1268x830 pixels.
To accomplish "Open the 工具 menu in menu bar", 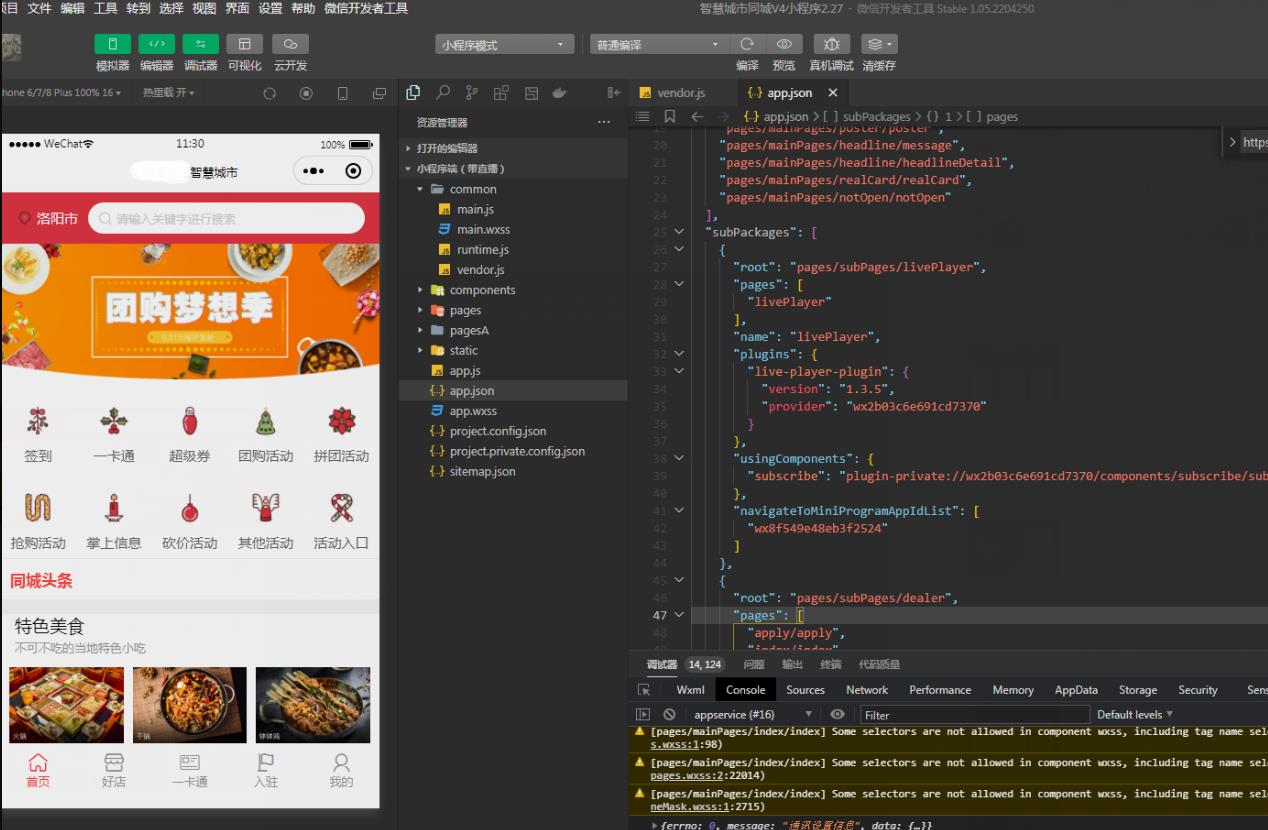I will tap(105, 8).
